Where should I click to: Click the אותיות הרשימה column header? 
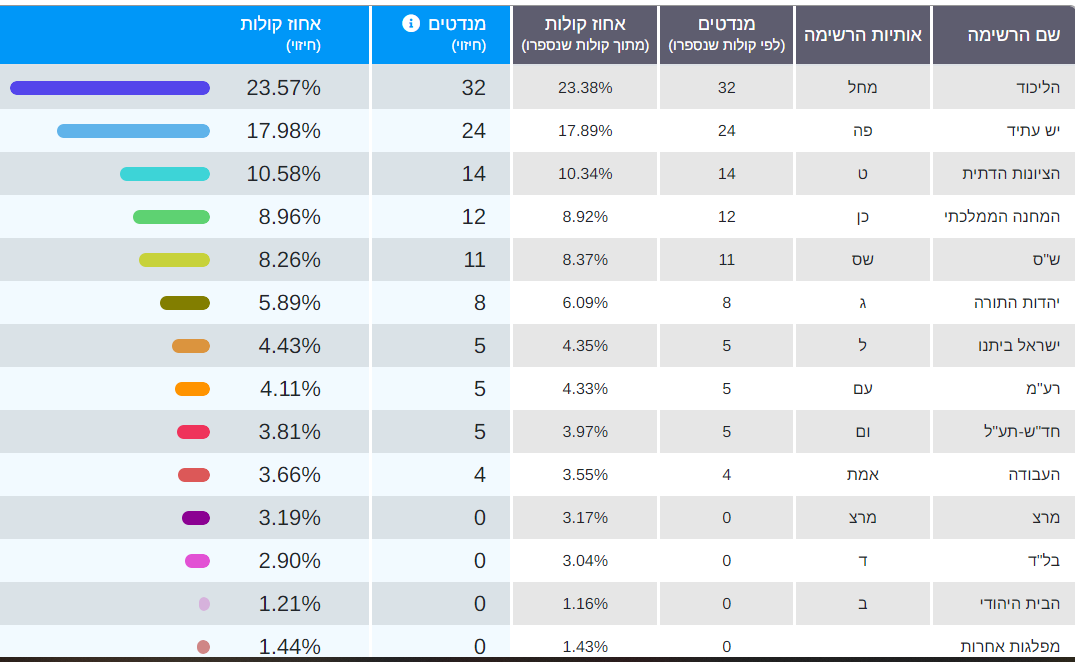pos(863,35)
